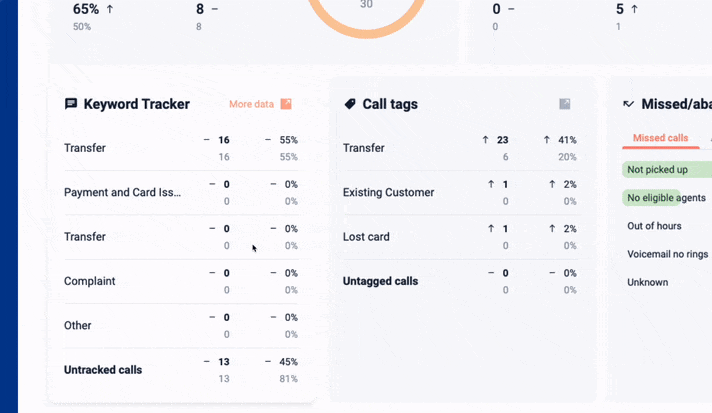Switch to the Missed calls tab
This screenshot has width=712, height=413.
point(660,138)
